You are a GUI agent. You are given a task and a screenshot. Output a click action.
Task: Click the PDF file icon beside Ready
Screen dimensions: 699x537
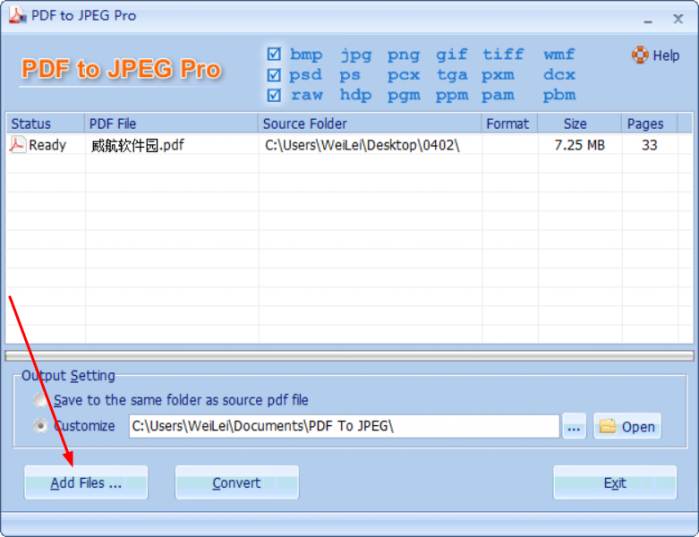17,145
